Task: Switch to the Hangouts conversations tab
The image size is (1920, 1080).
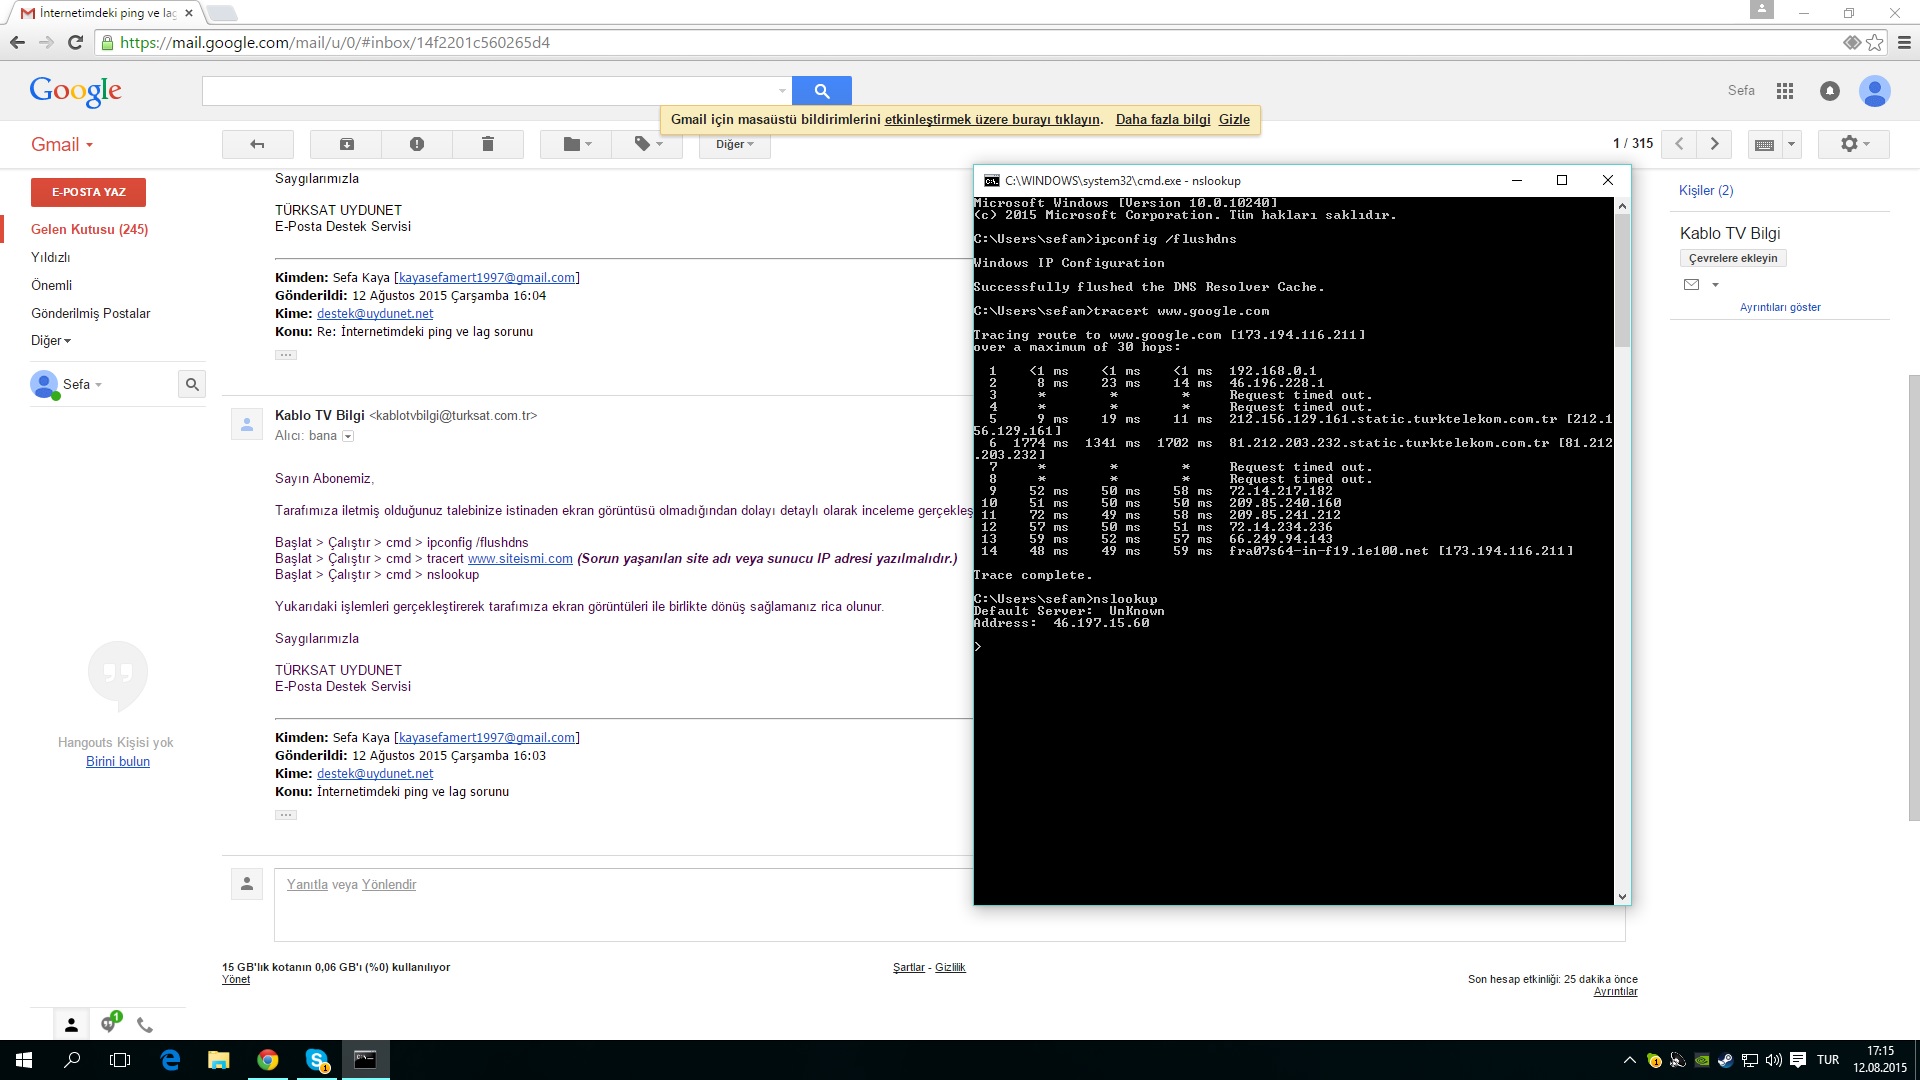Action: click(x=109, y=1024)
